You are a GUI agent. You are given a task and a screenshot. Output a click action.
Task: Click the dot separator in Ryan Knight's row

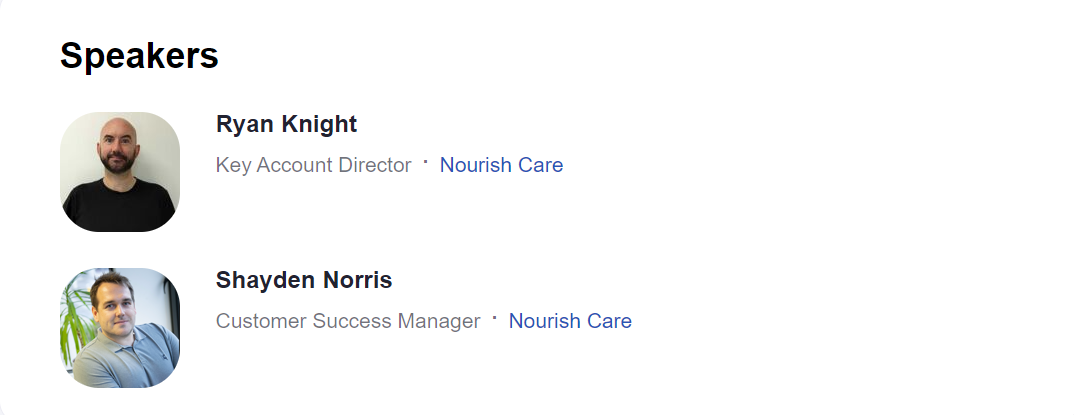[425, 162]
